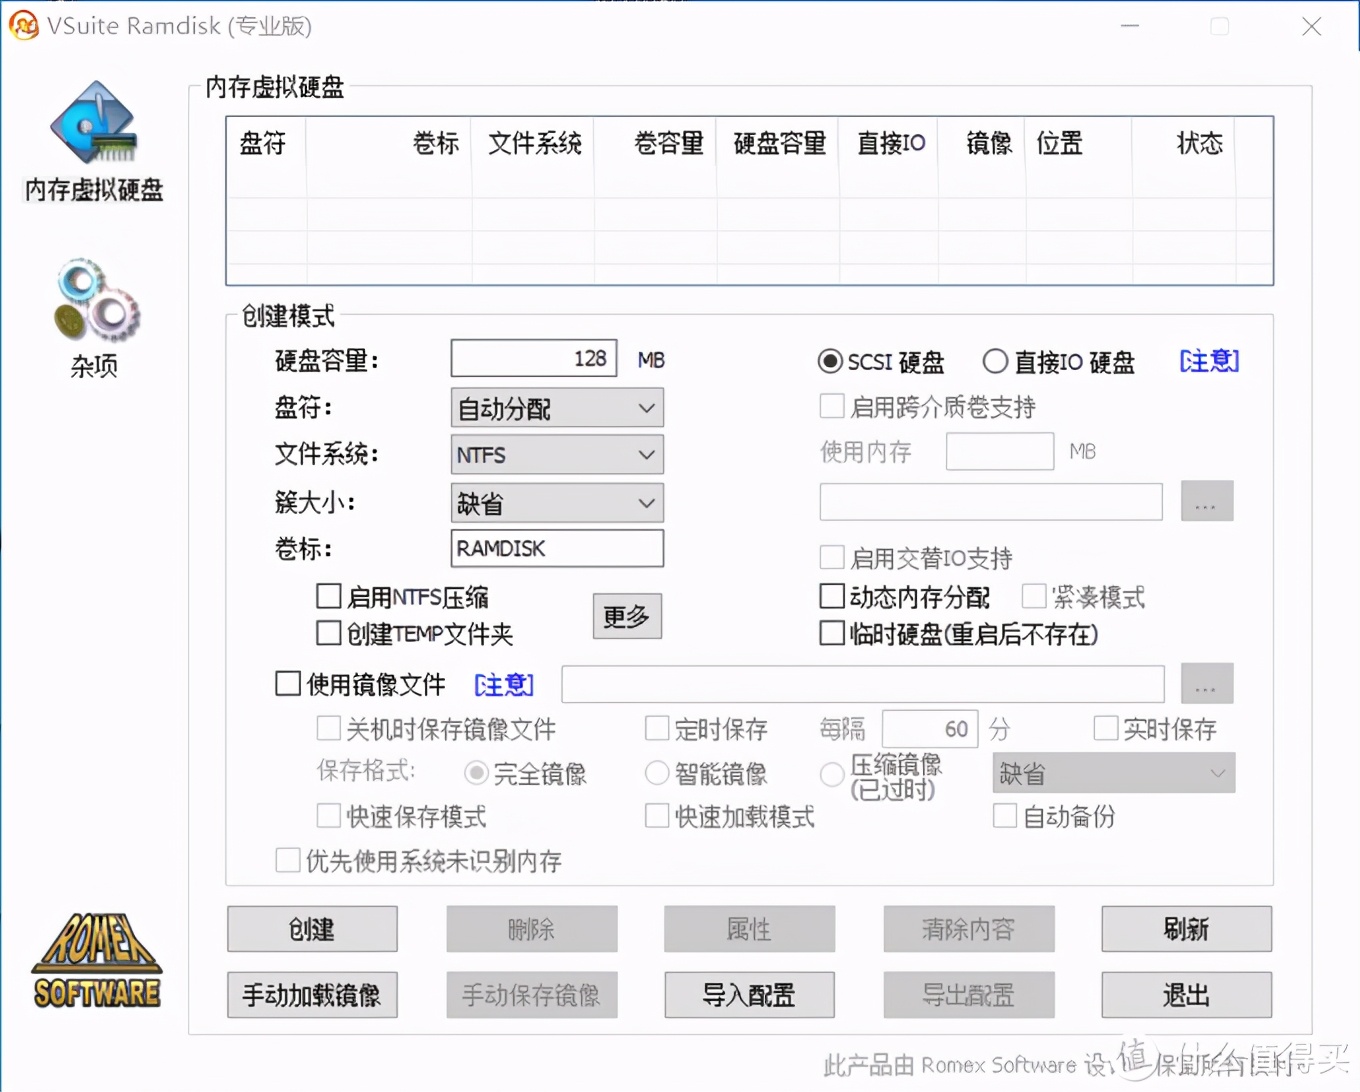
Task: Open the 杂项 gears icon
Action: point(95,300)
